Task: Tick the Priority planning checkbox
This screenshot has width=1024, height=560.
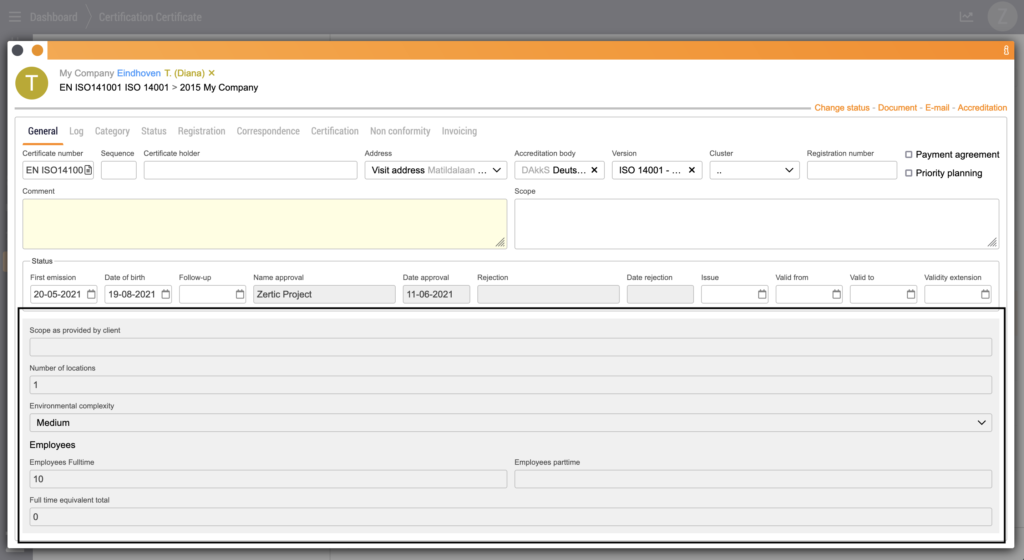Action: pos(908,173)
